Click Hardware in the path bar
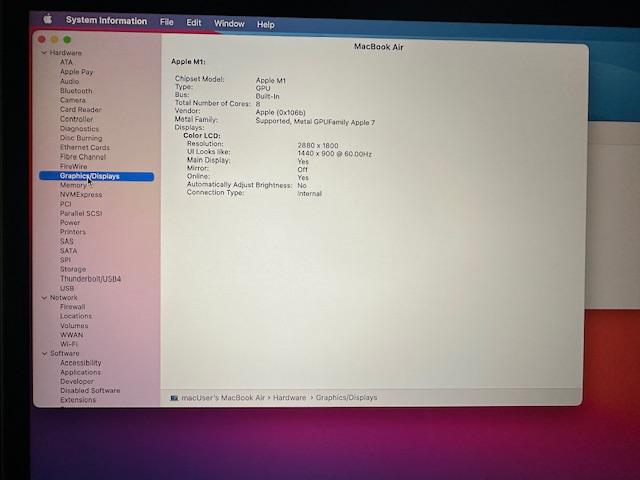The width and height of the screenshot is (640, 480). click(289, 398)
